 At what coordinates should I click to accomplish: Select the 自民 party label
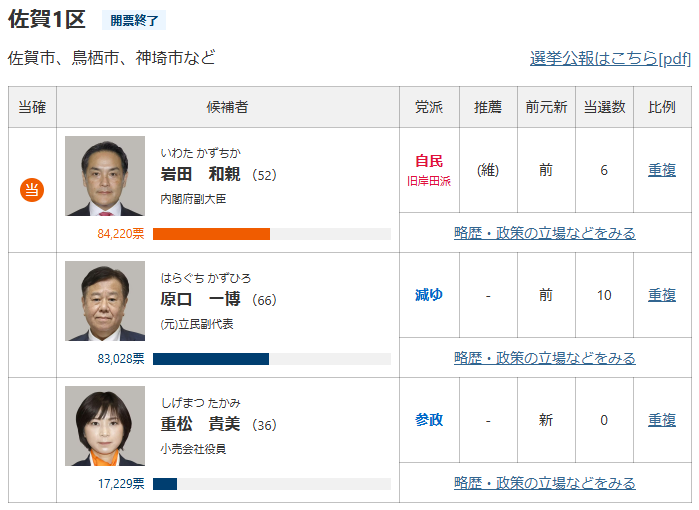[429, 161]
